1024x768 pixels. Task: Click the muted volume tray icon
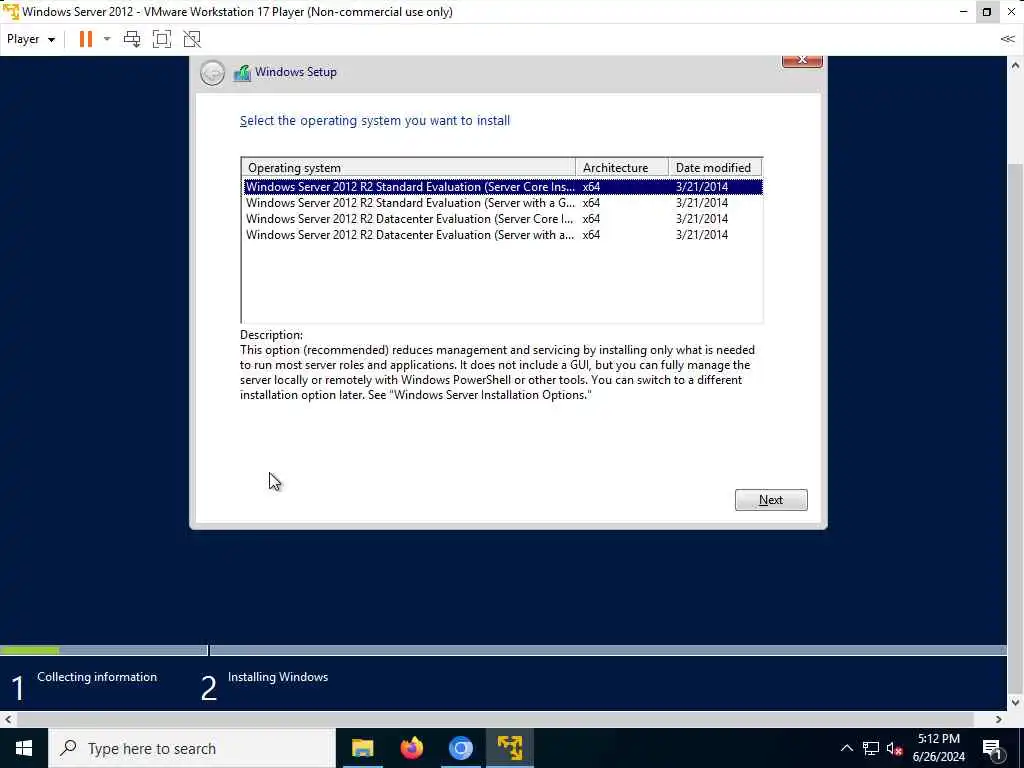click(894, 748)
